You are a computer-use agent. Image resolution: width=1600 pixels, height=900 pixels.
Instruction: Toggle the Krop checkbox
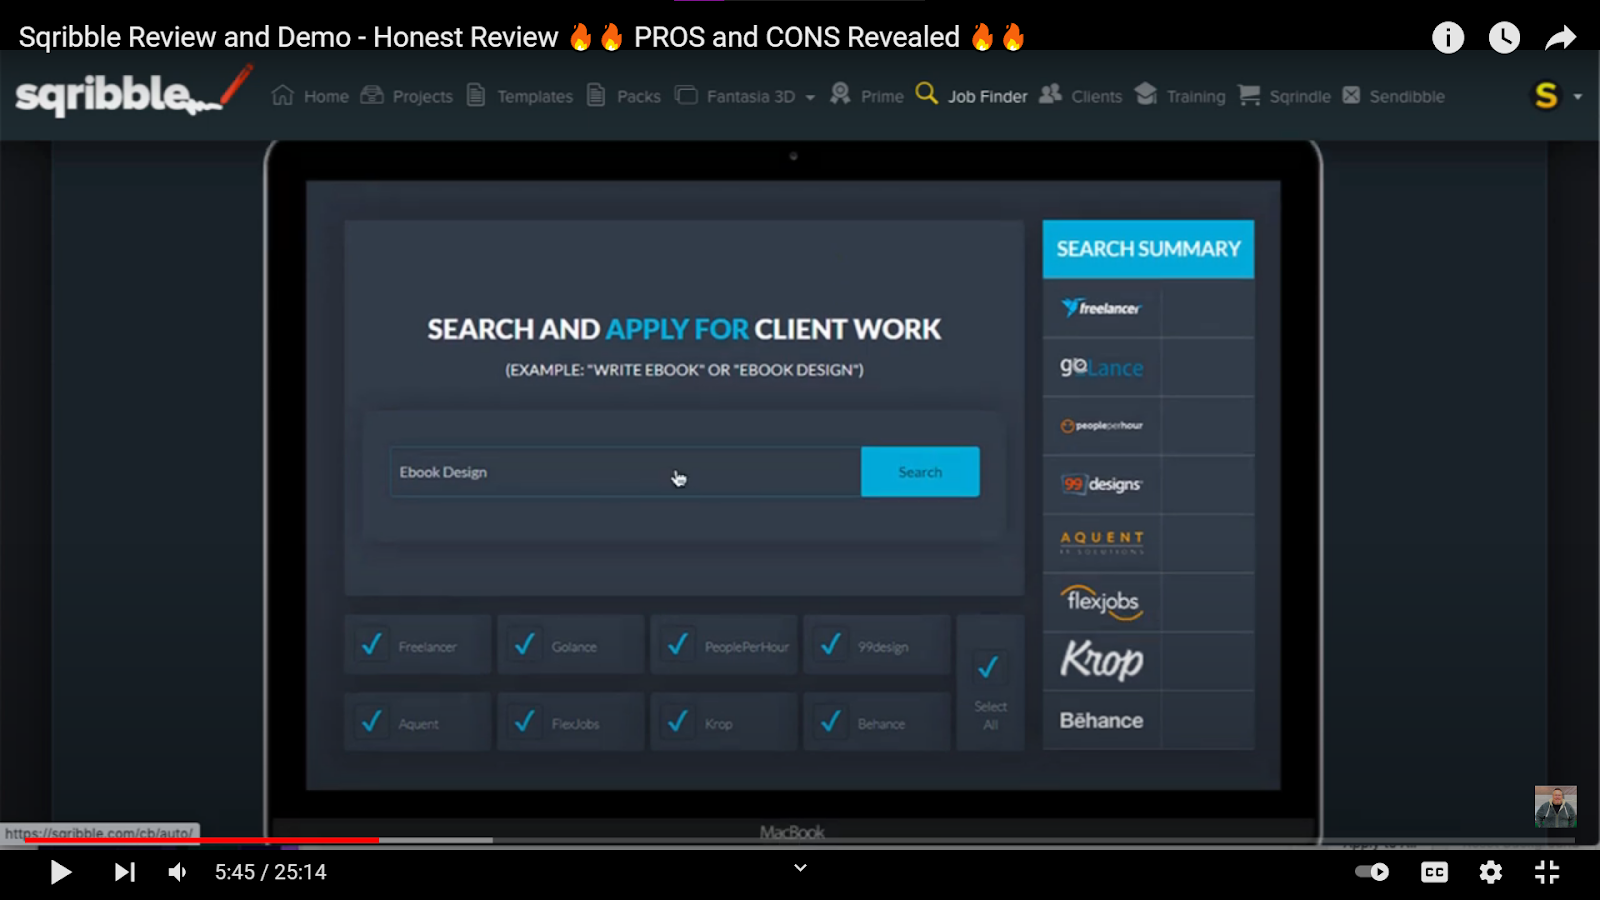pyautogui.click(x=678, y=721)
